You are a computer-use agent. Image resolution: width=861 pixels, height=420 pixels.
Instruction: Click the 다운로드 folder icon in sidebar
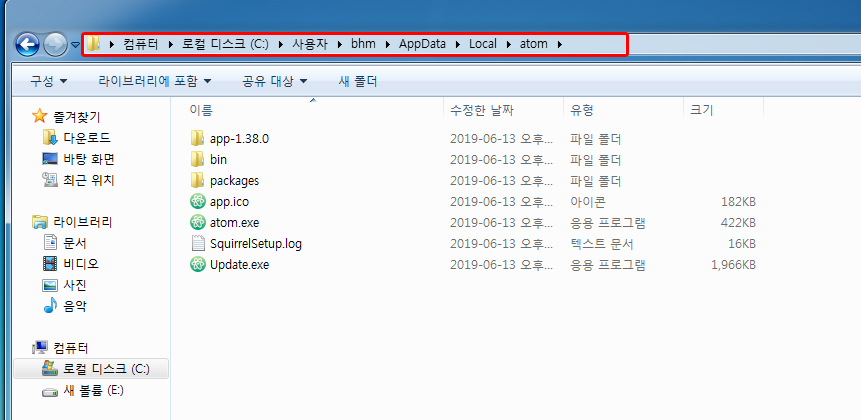point(50,137)
